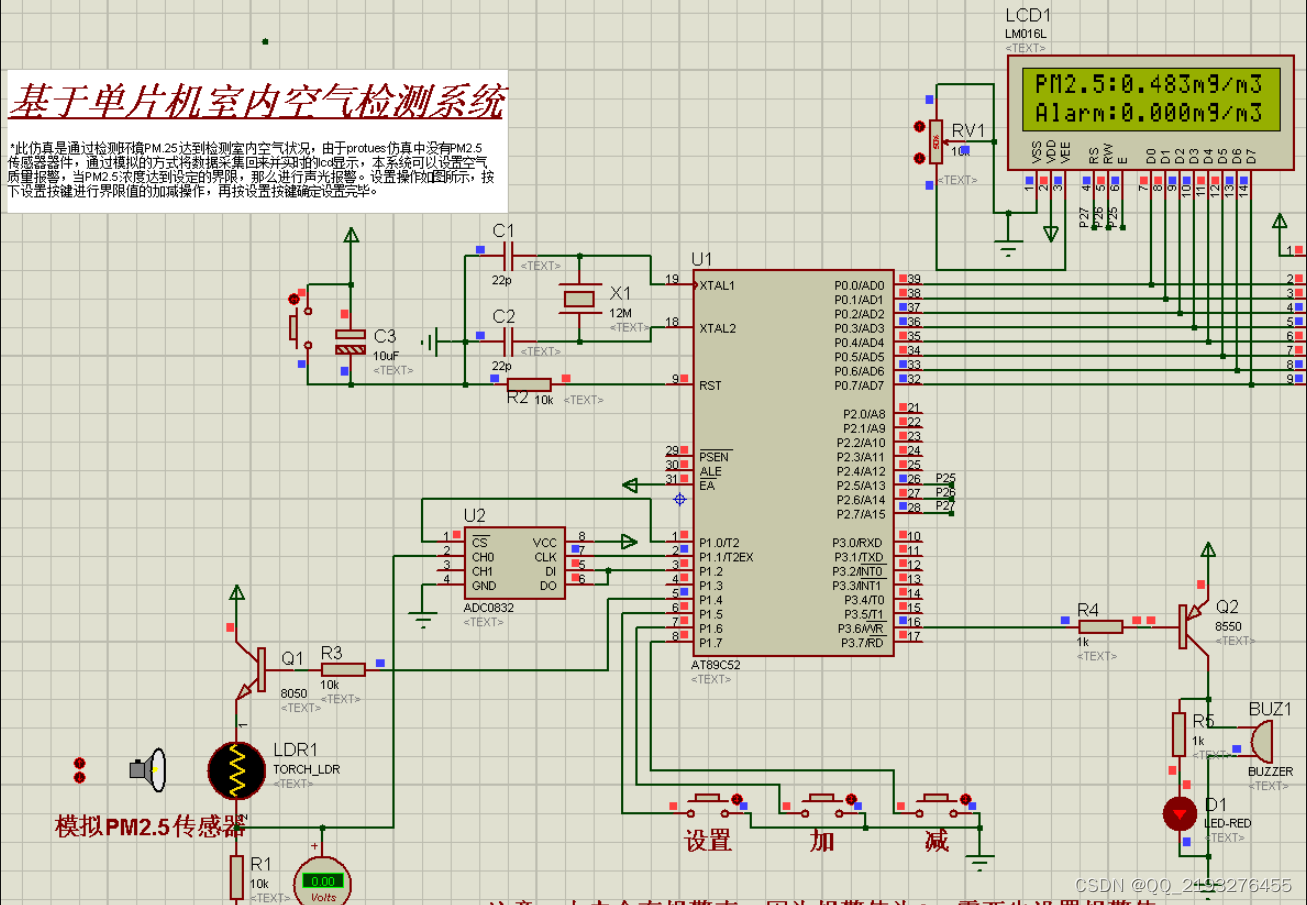Select transistor Q2 symbol
This screenshot has width=1307, height=905.
[1195, 629]
